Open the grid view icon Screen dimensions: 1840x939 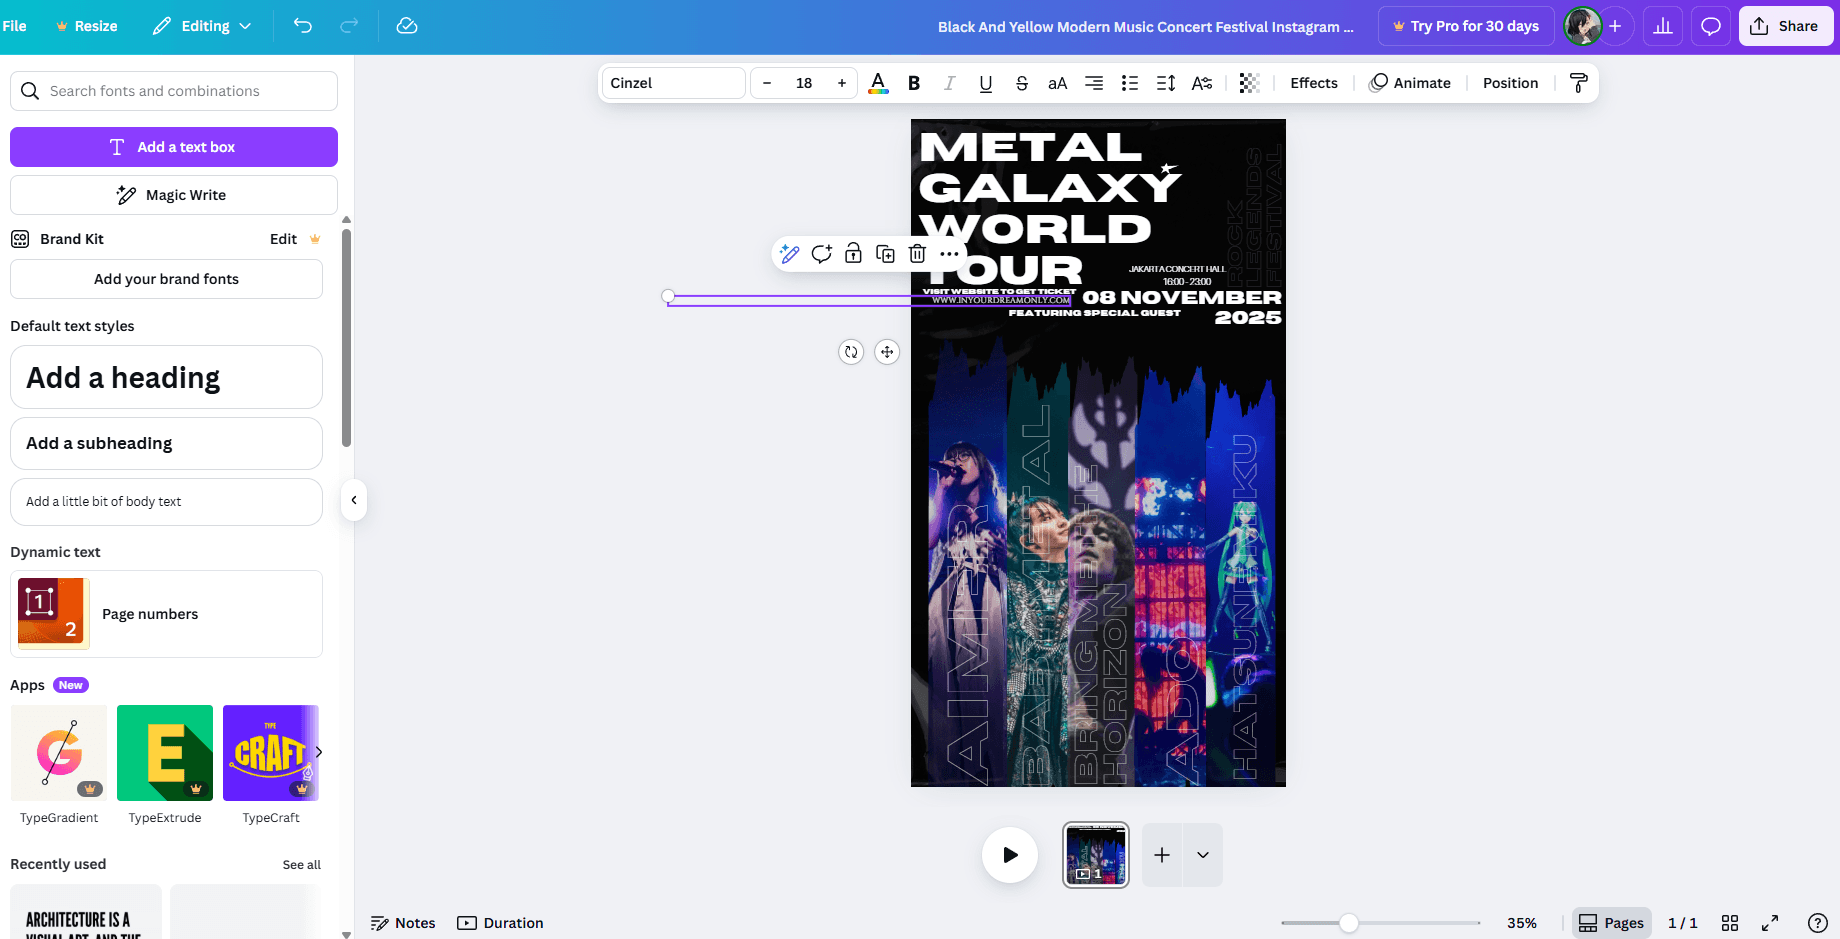pos(1730,923)
